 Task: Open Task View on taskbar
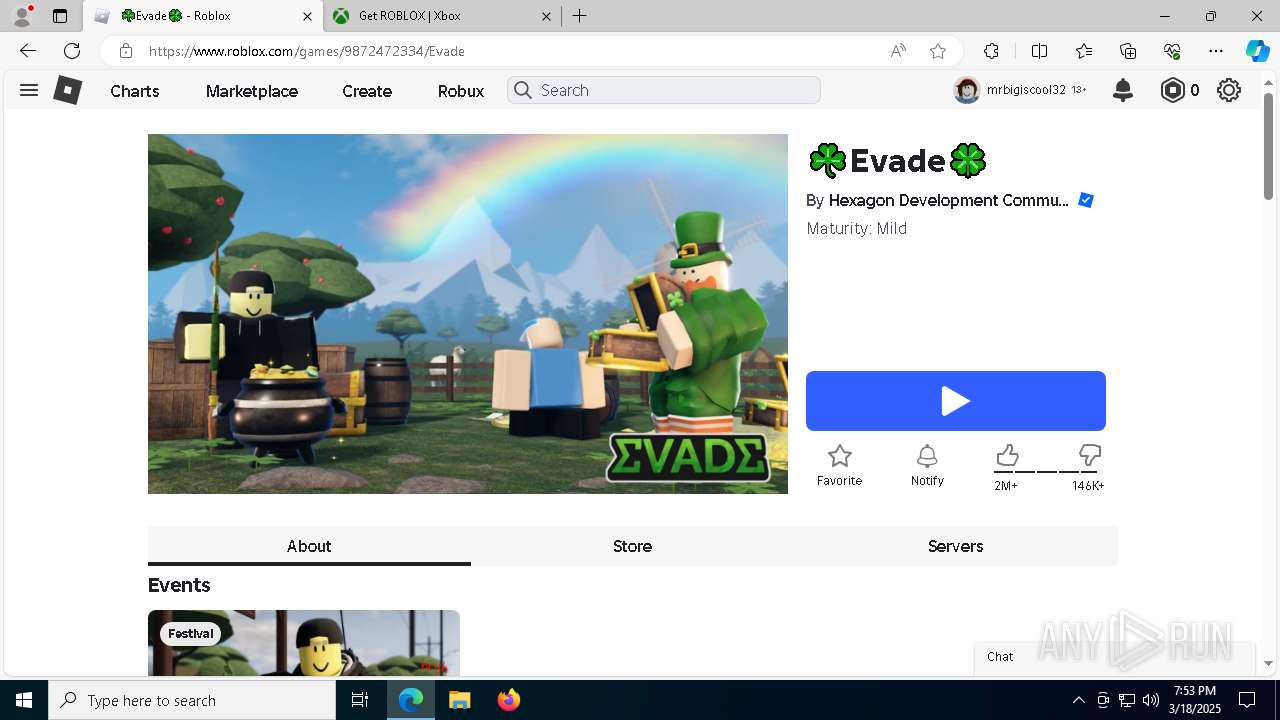pos(360,700)
